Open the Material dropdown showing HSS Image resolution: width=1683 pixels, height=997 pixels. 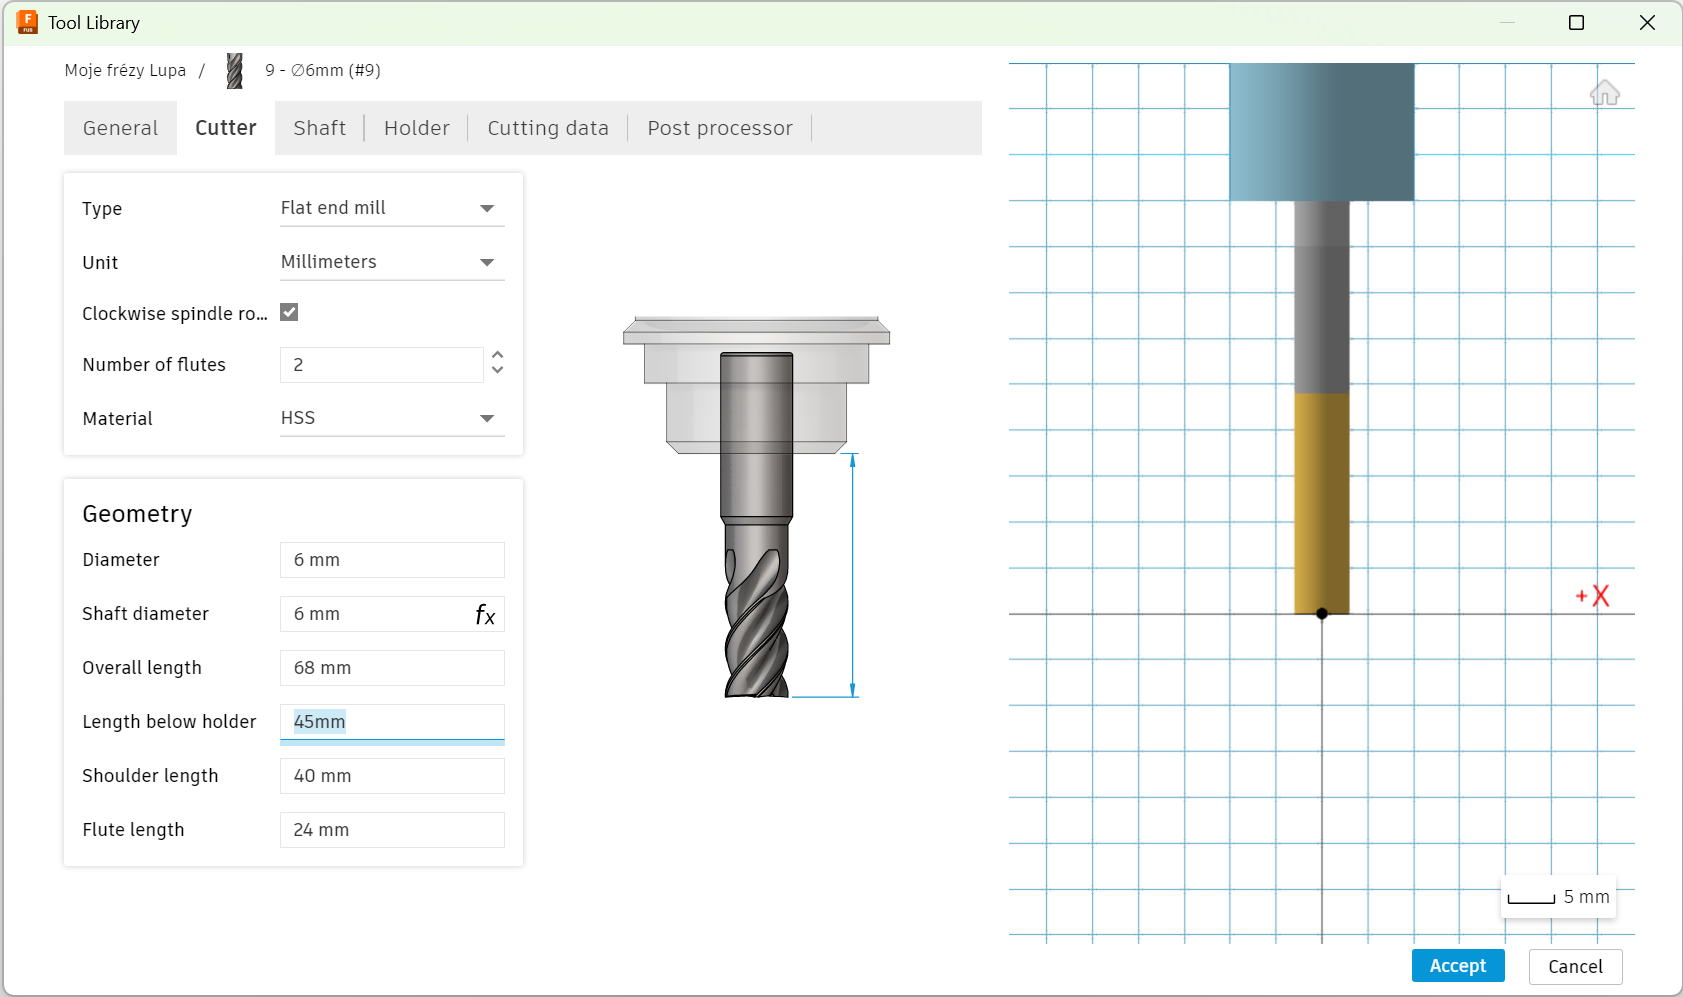tap(391, 418)
